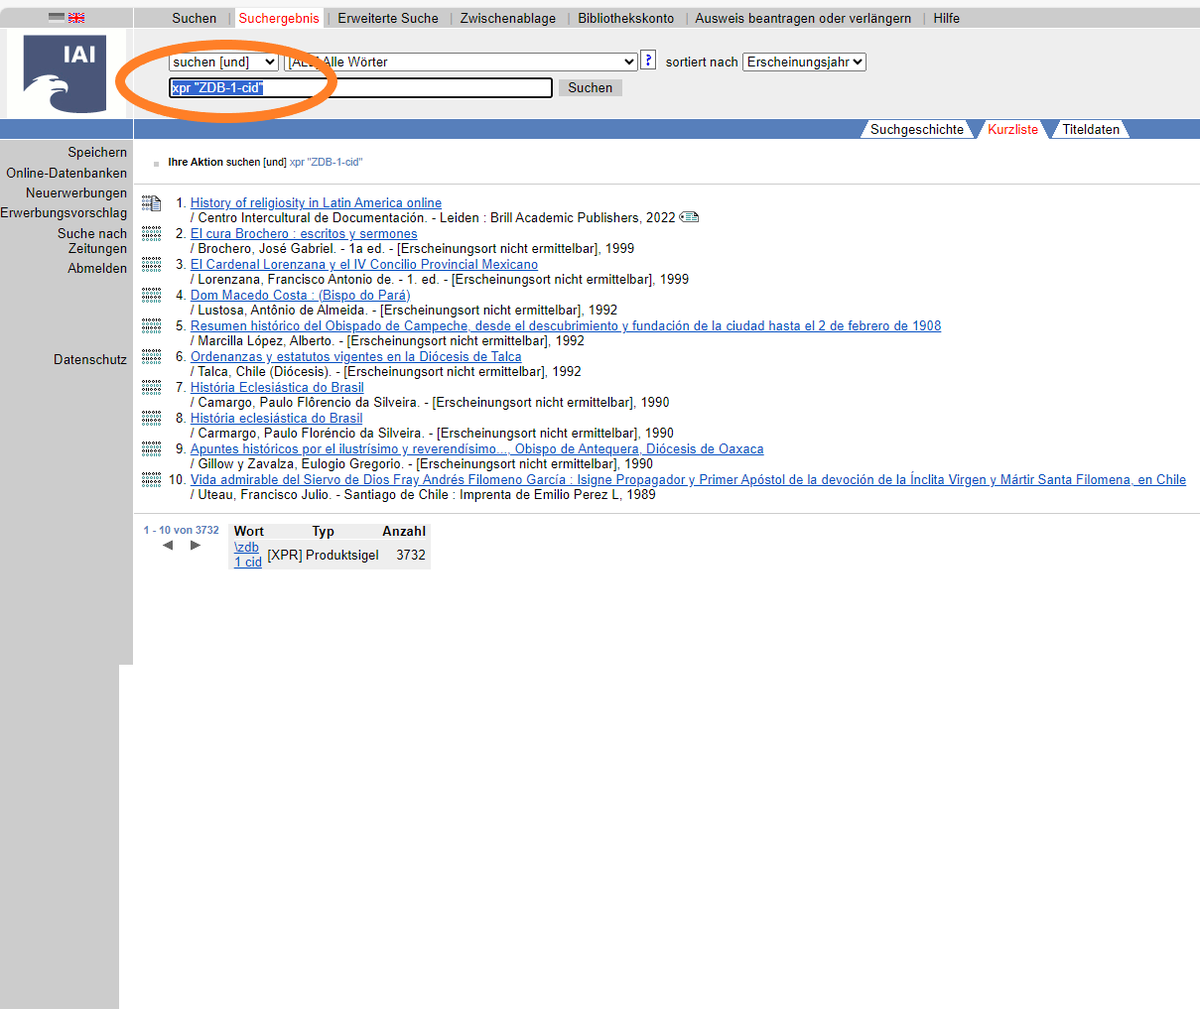Click record icon for Vida admirable del Siervo
Viewport: 1200px width, 1009px height.
(x=151, y=480)
